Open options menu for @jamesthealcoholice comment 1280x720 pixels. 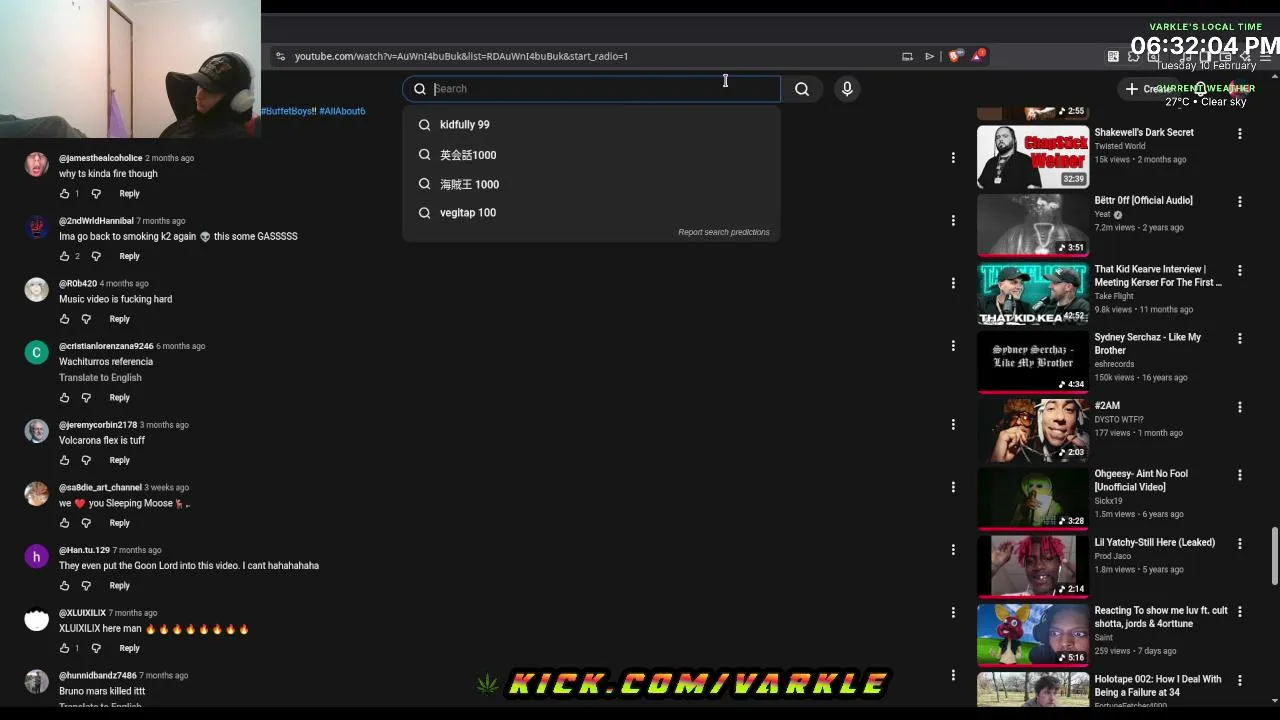point(953,158)
